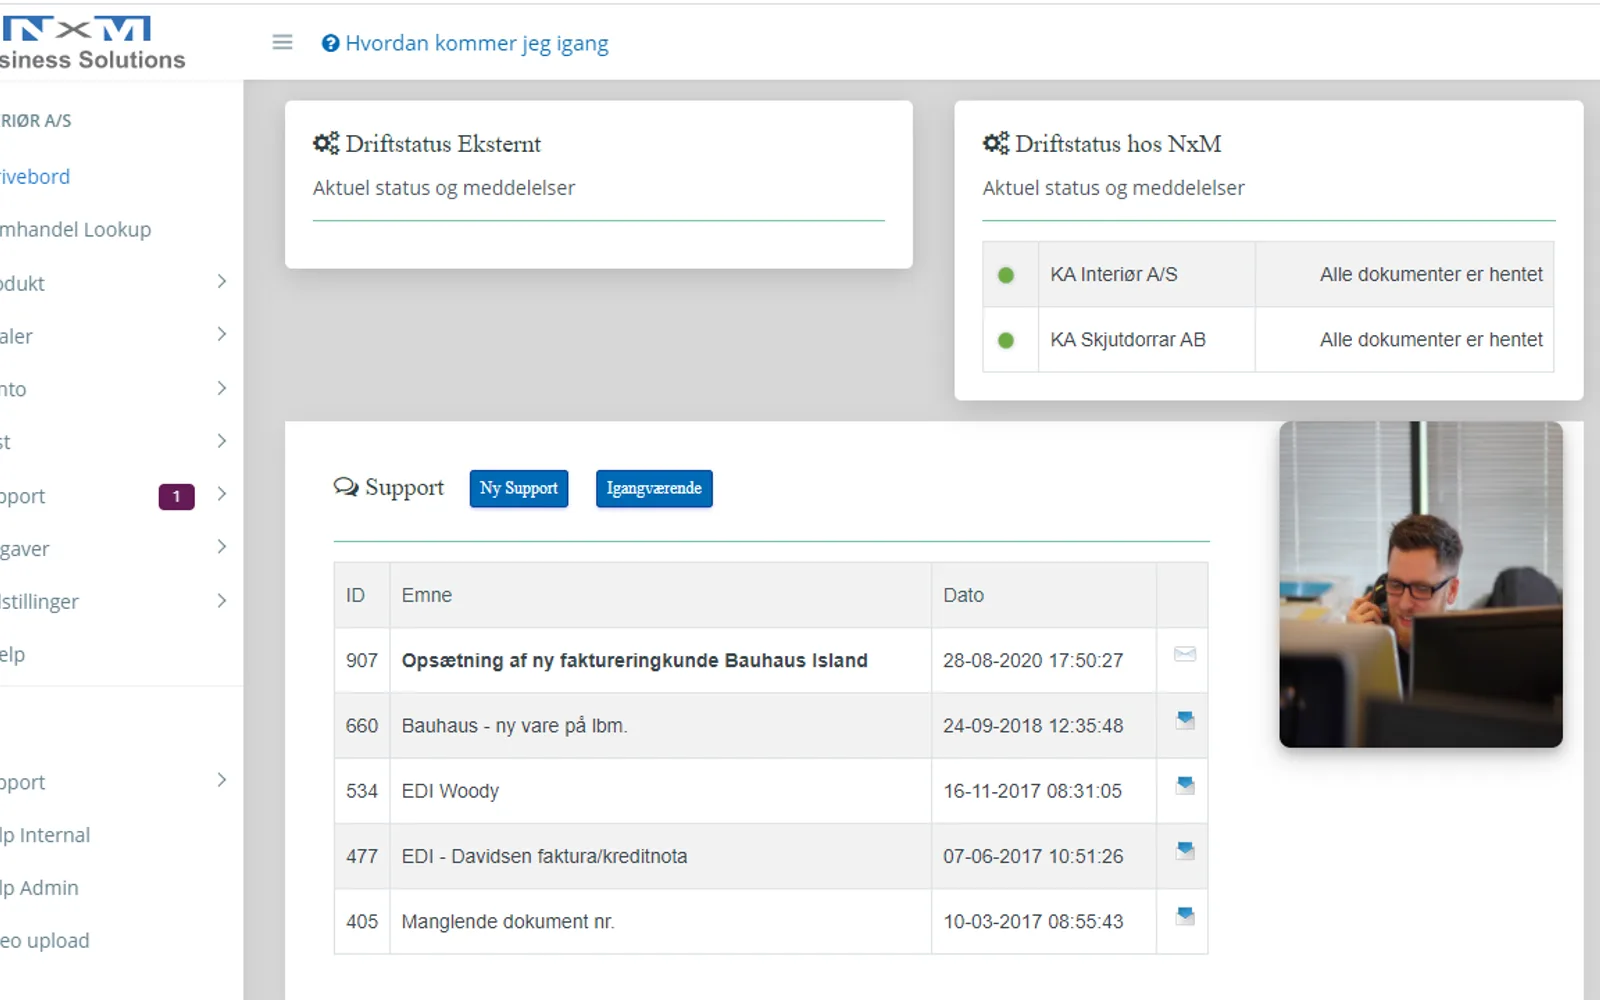Click green status dot for KA Skjutdorrar AB
This screenshot has height=1000, width=1600.
1006,340
